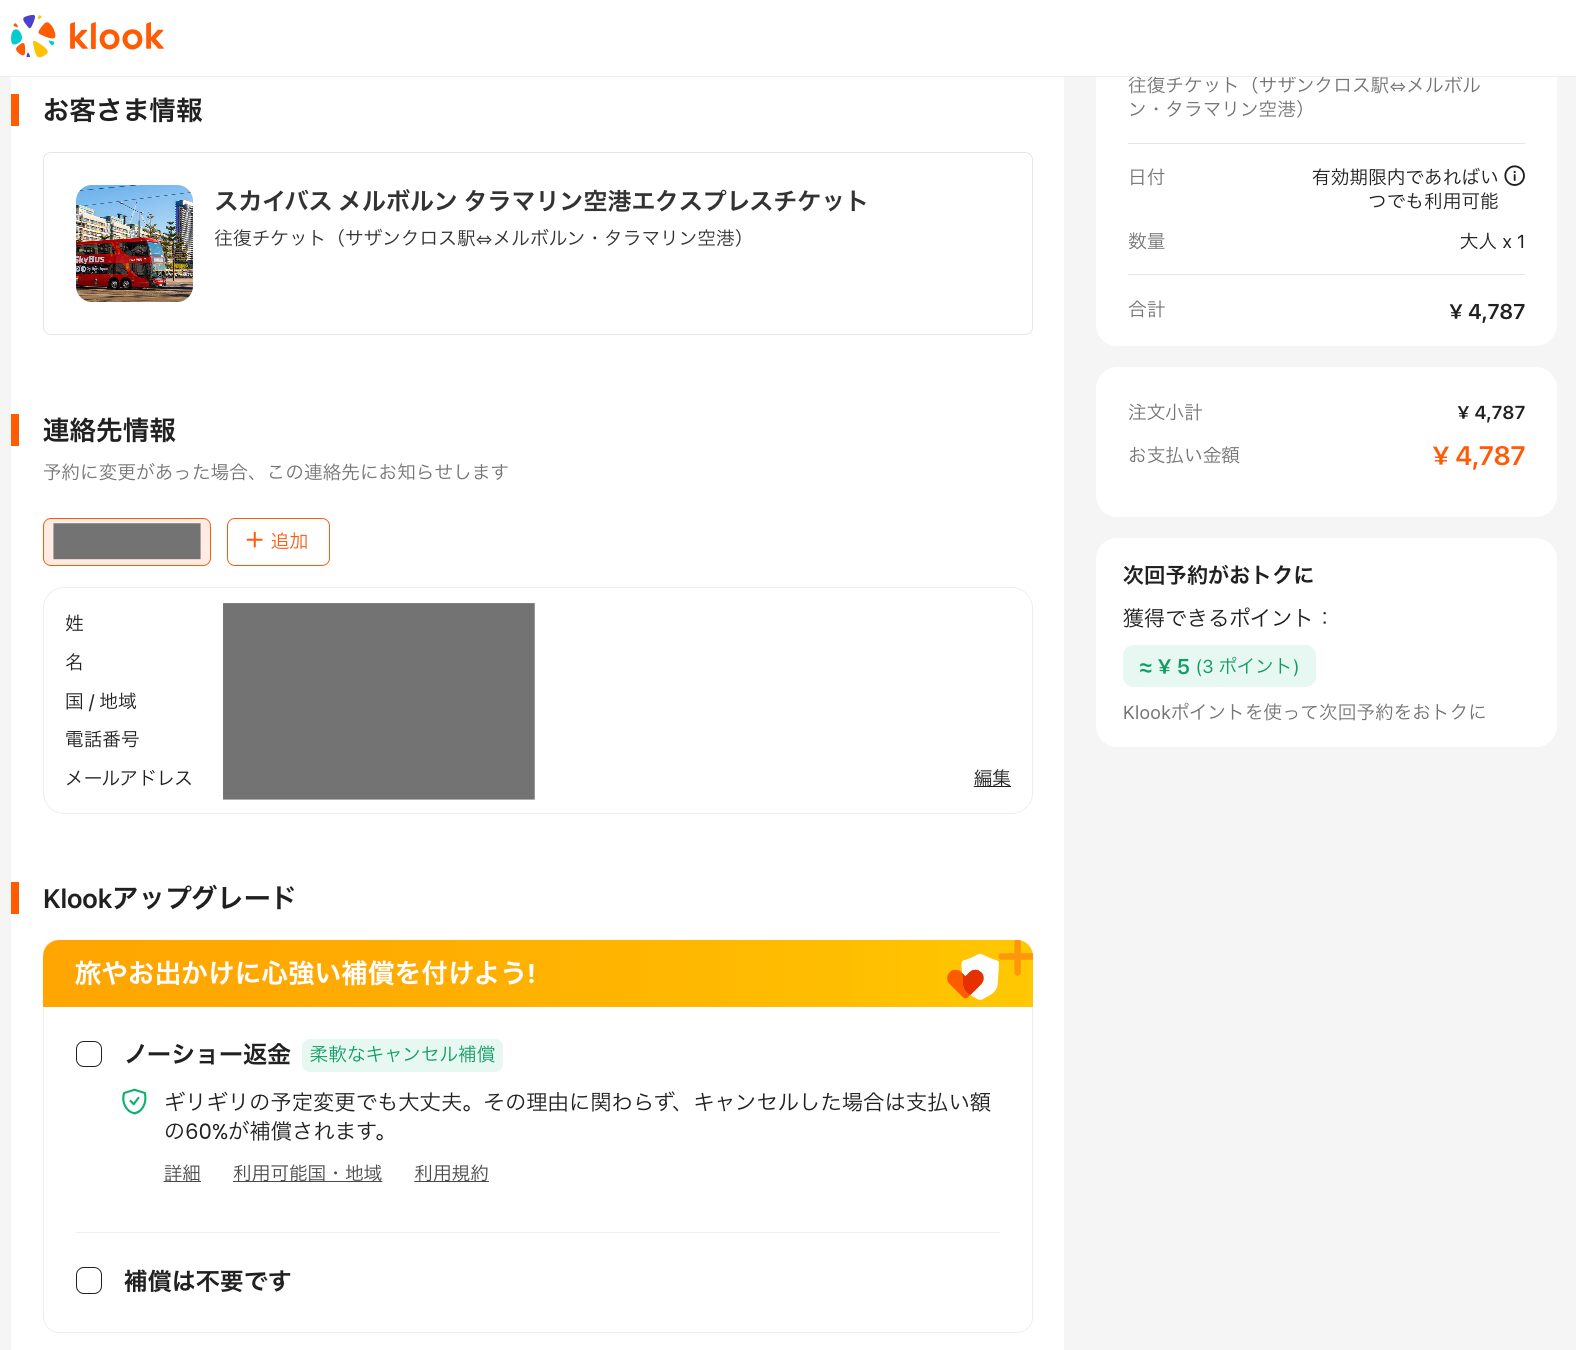The image size is (1576, 1350).
Task: Click the 国 / 地域 field label
Action: point(101,701)
